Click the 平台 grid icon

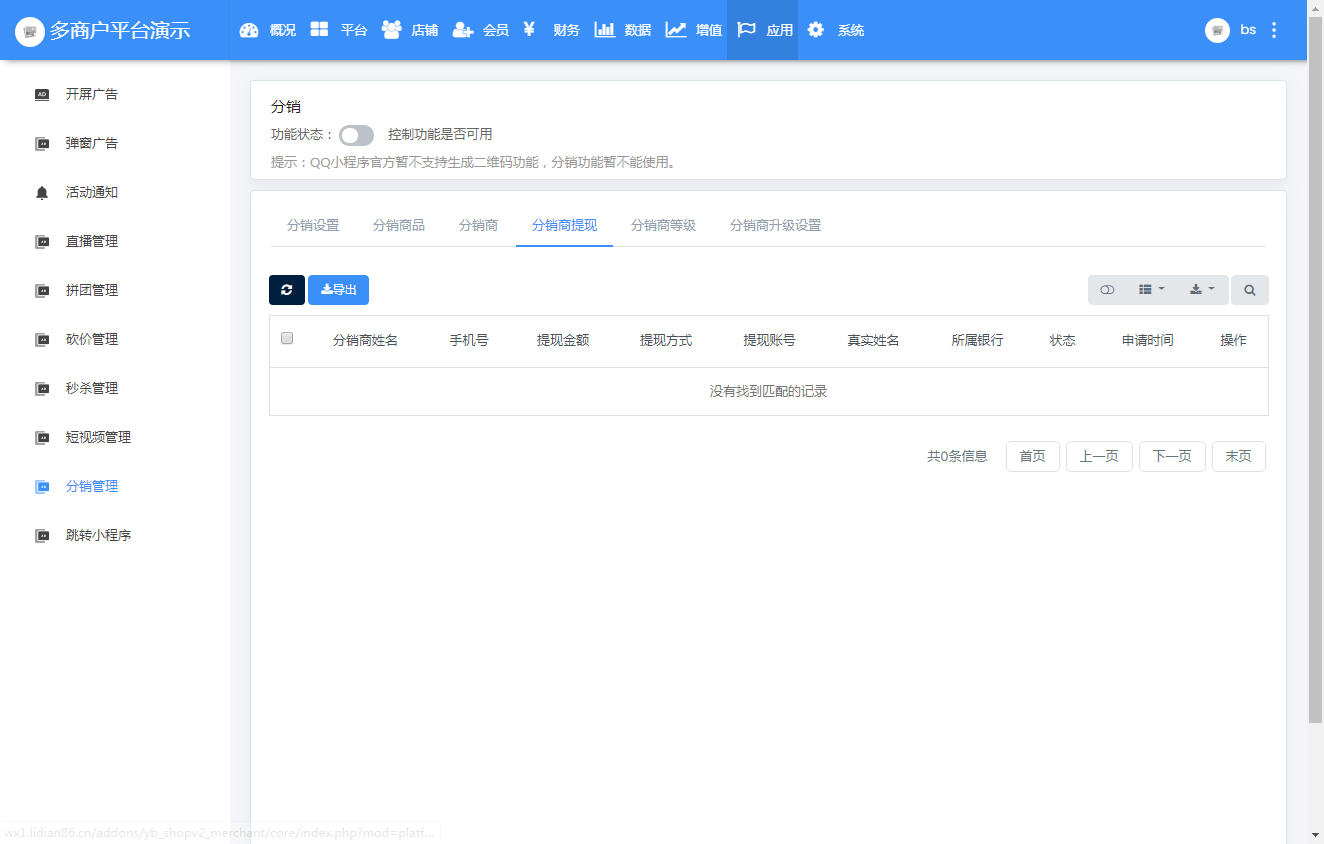tap(319, 30)
